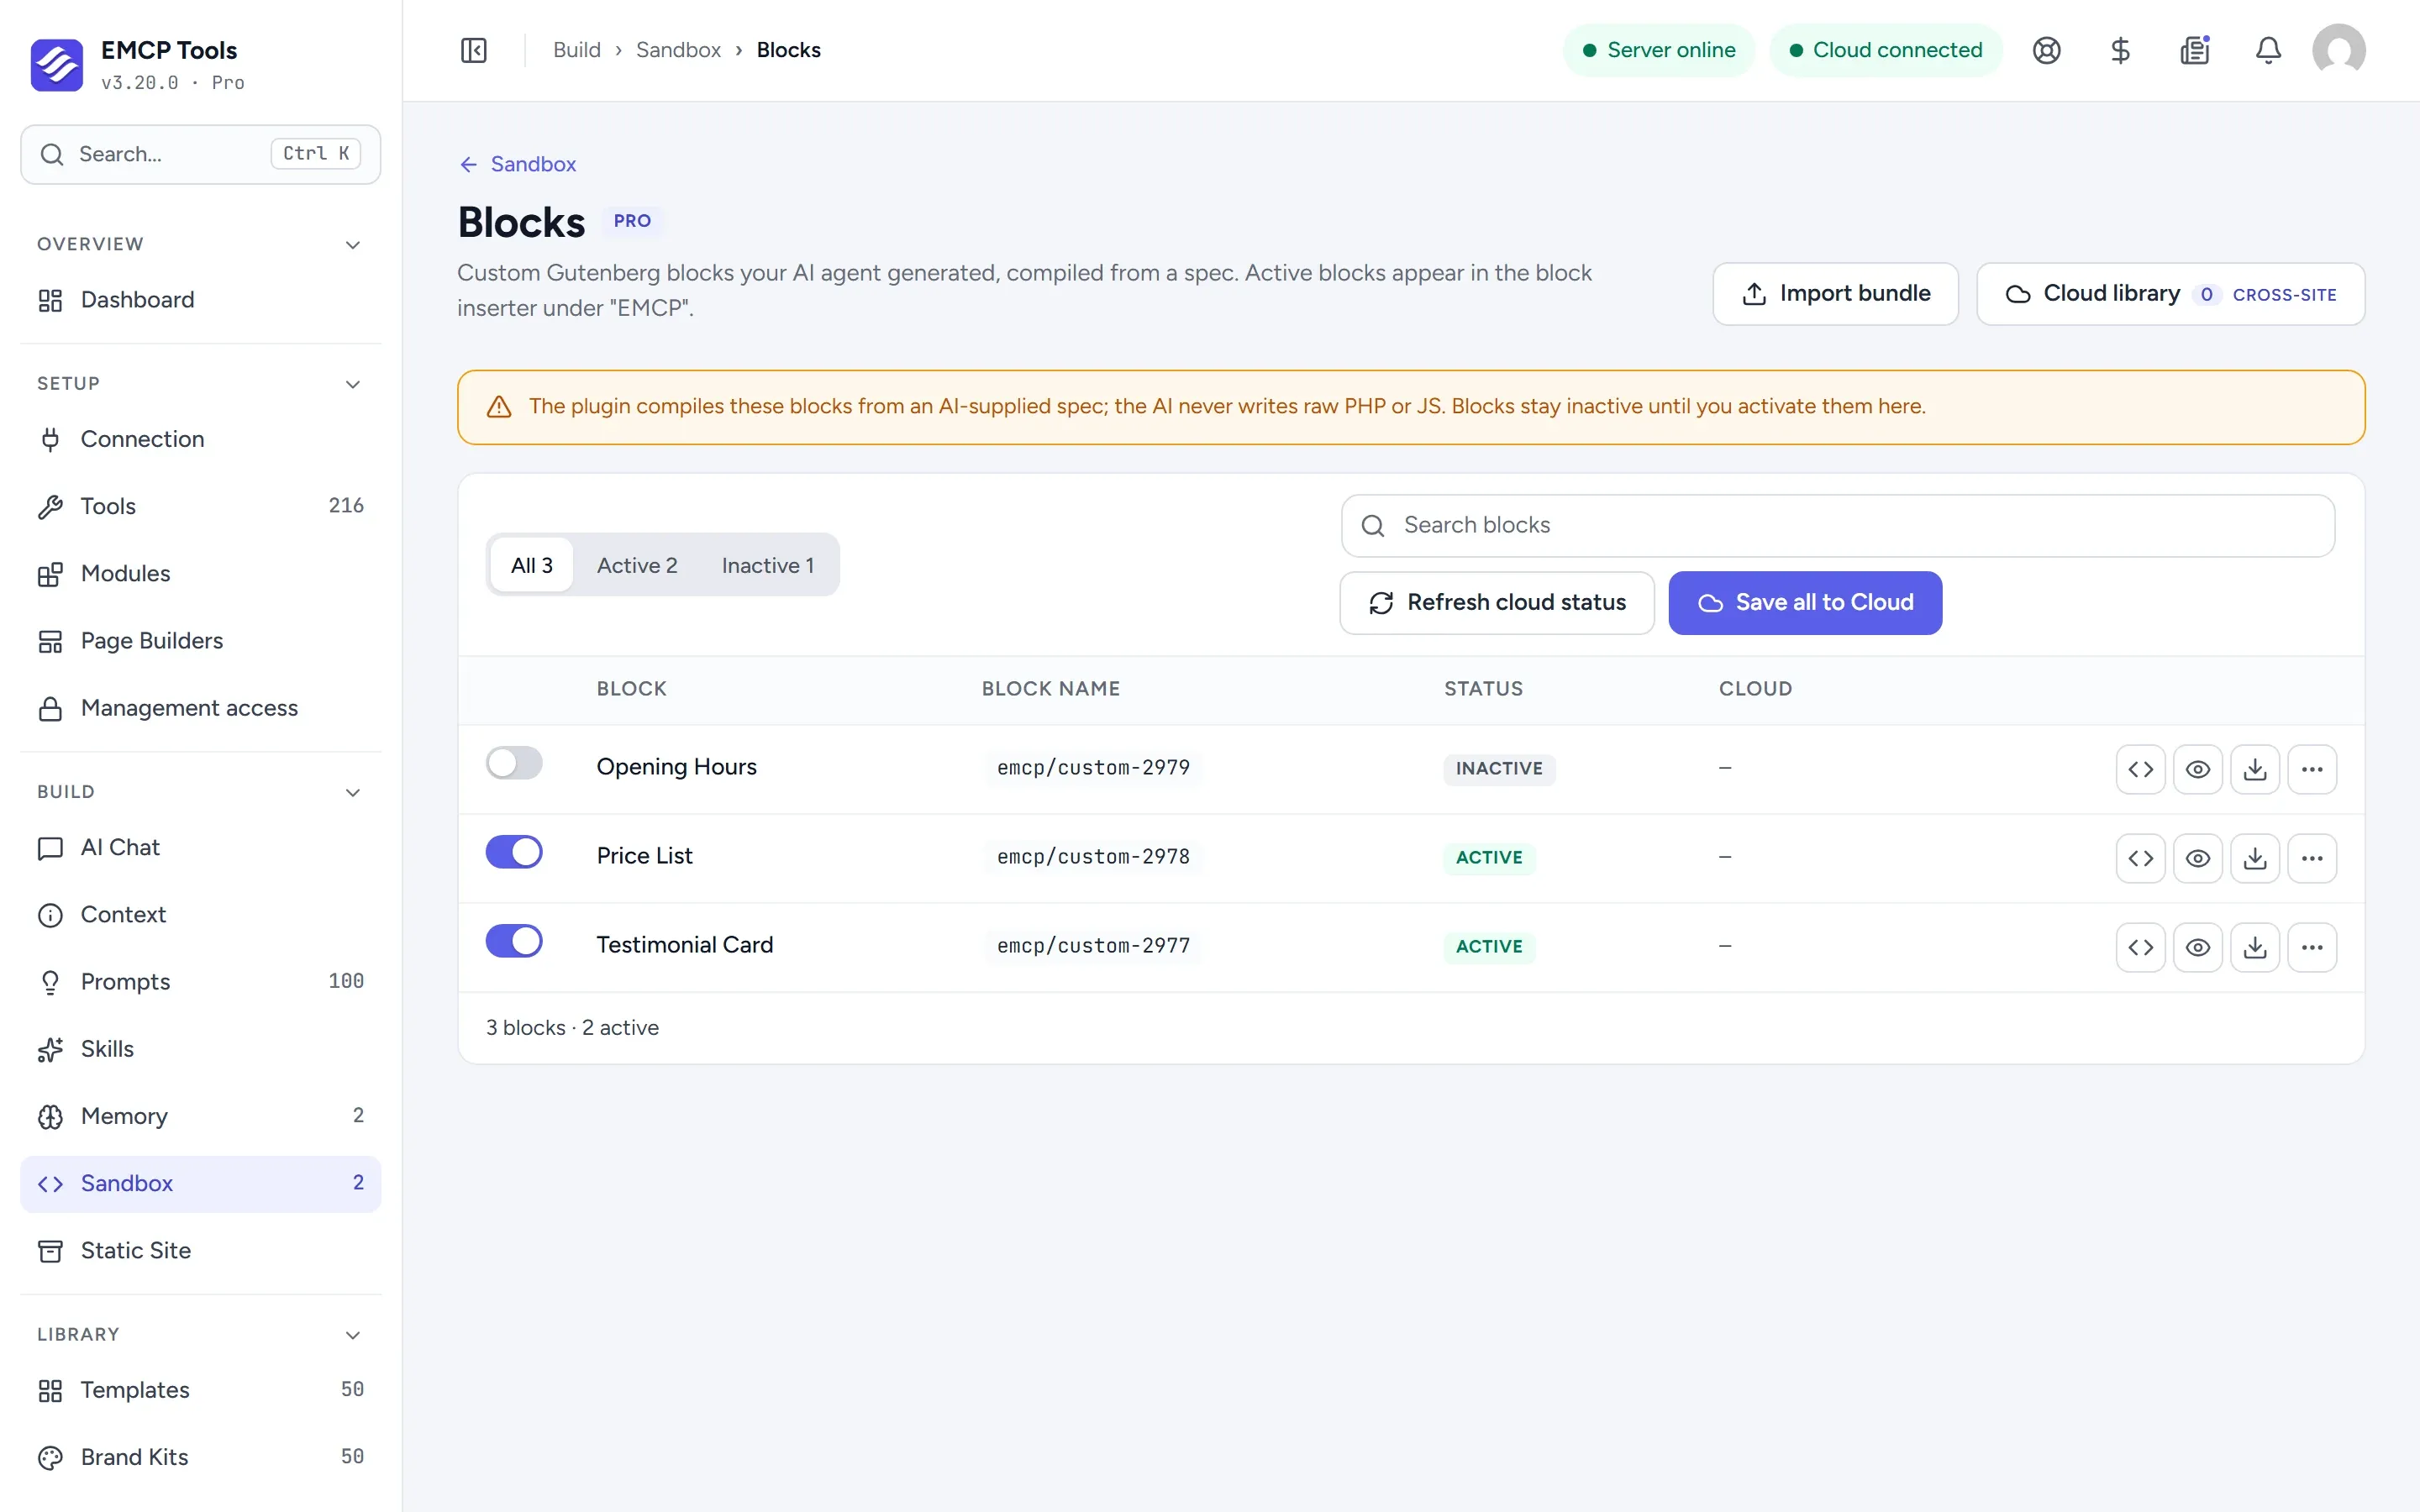
Task: Switch to the Inactive 1 tab
Action: coord(768,565)
